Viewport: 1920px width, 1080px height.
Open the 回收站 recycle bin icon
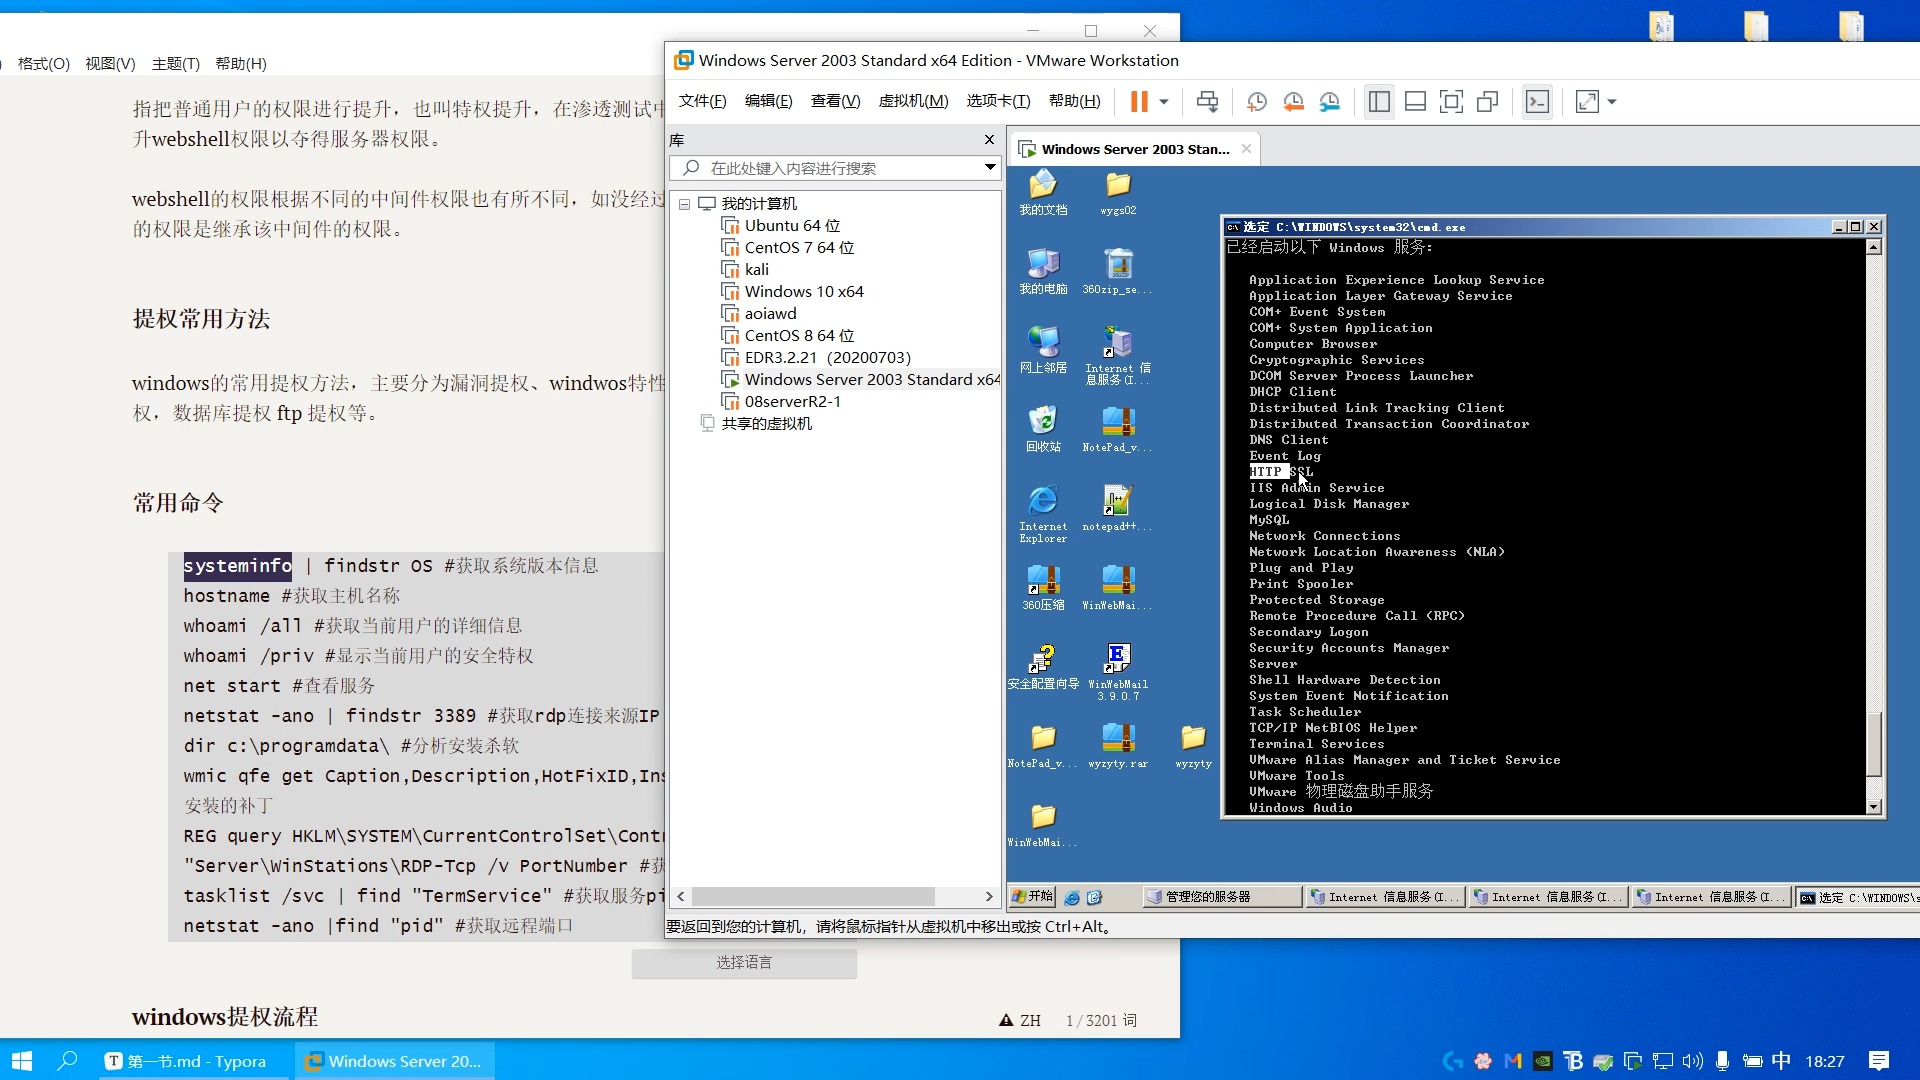pyautogui.click(x=1043, y=430)
